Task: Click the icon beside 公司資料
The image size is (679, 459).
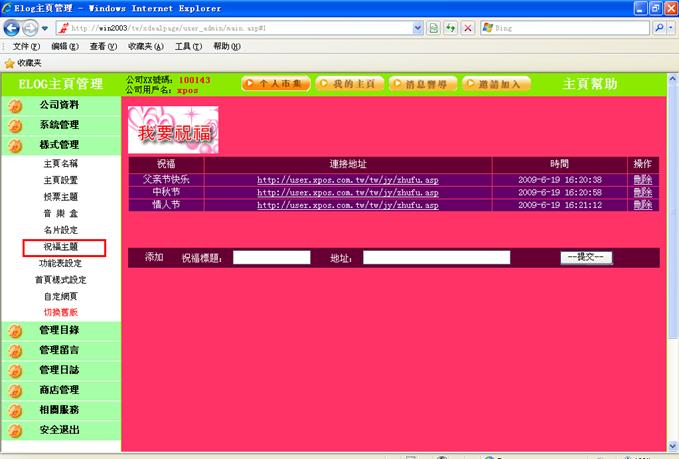Action: pyautogui.click(x=15, y=105)
